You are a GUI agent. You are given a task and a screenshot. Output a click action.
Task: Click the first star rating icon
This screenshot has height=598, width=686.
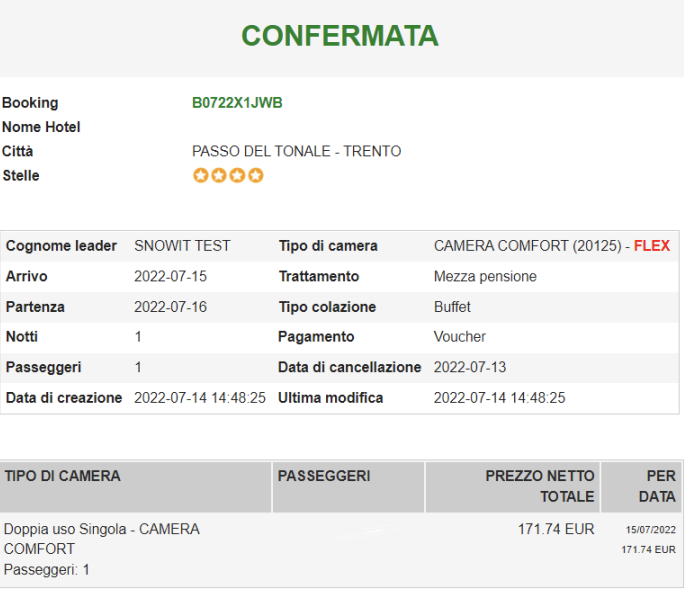pyautogui.click(x=201, y=176)
